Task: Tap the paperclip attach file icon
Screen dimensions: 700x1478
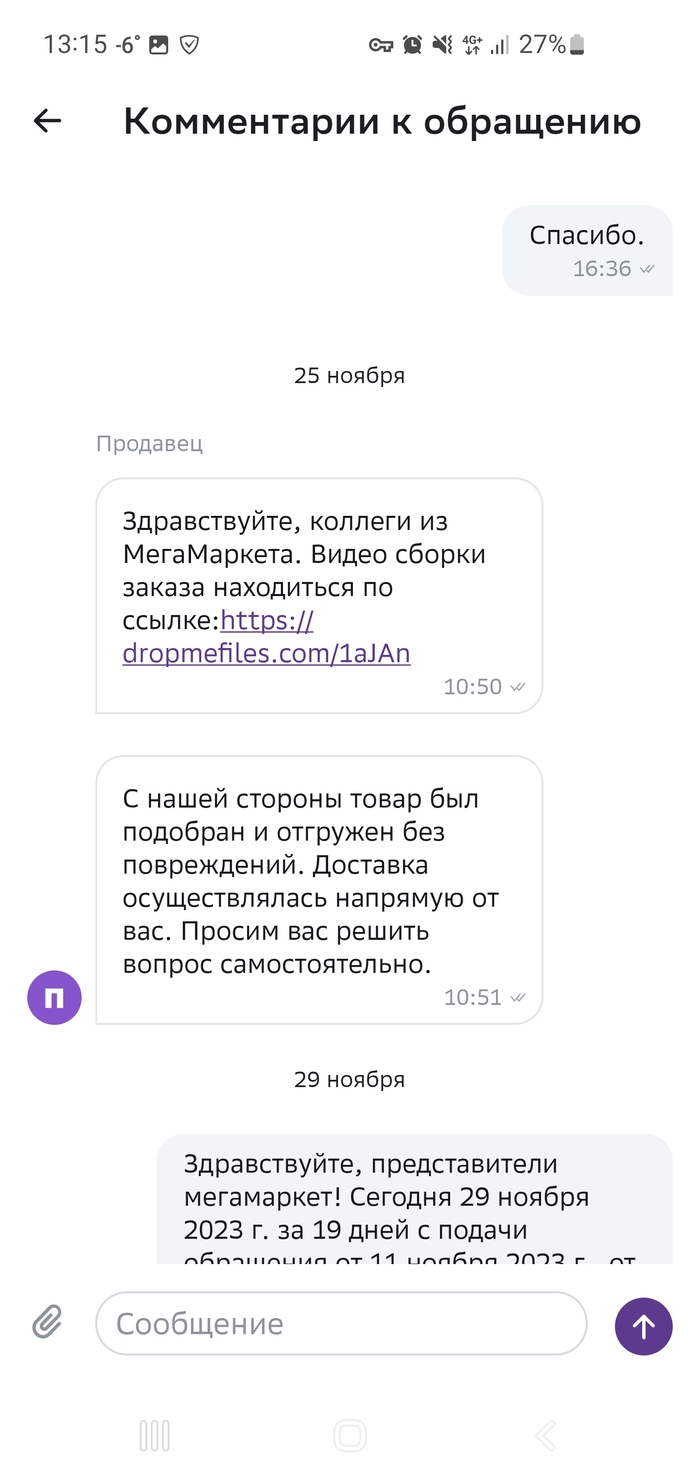Action: click(x=47, y=1324)
